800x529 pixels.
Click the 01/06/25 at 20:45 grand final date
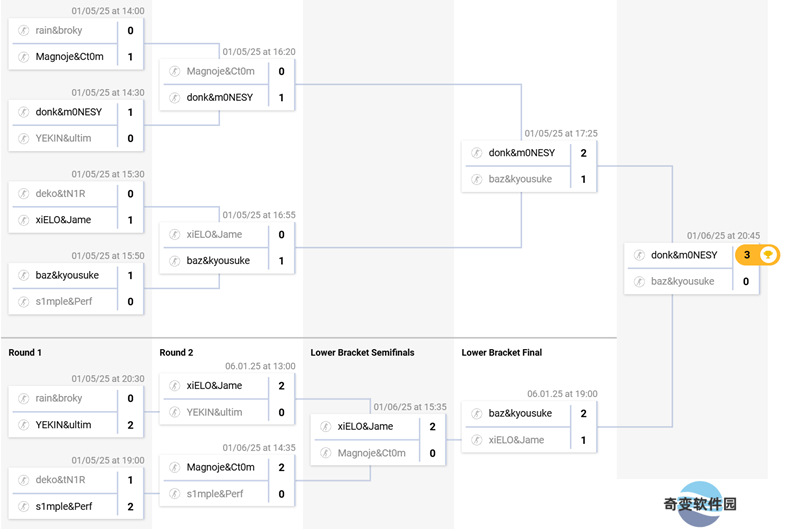click(723, 236)
